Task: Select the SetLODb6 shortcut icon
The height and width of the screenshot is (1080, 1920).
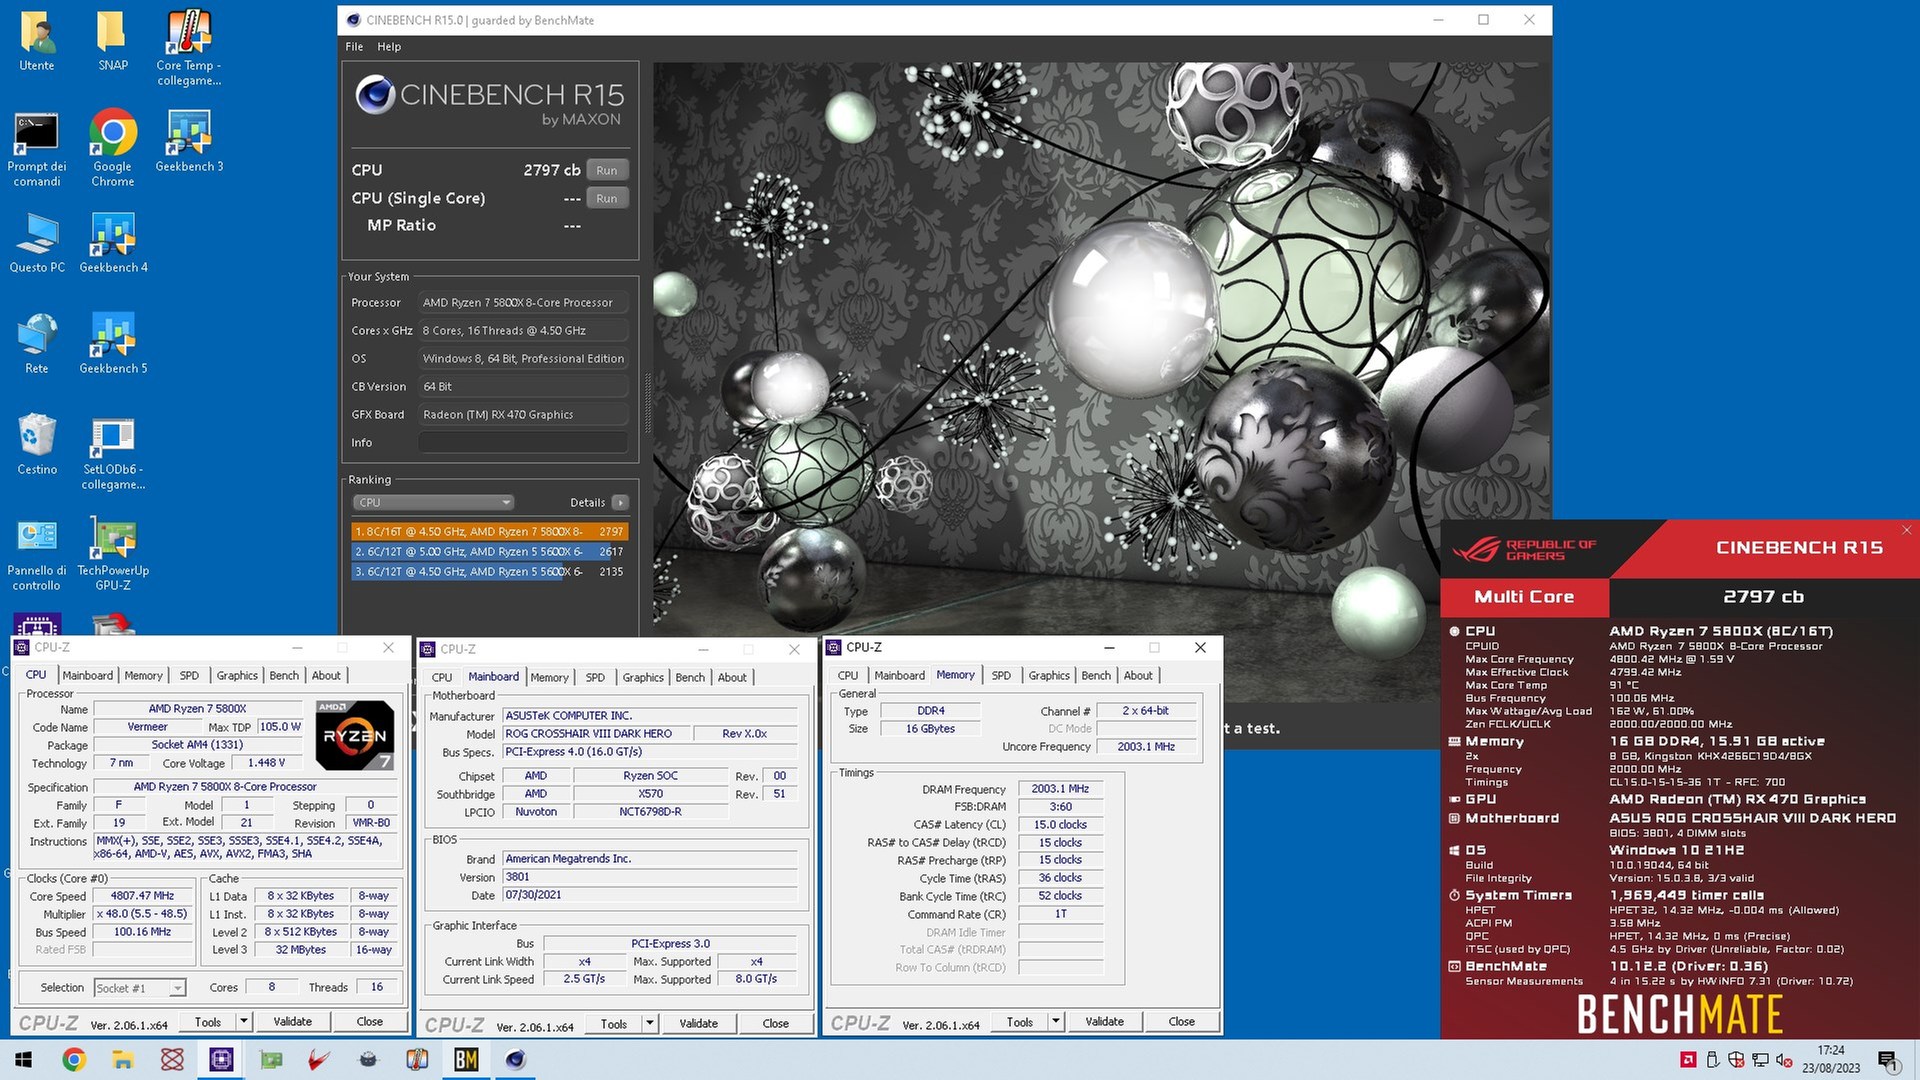Action: (113, 453)
